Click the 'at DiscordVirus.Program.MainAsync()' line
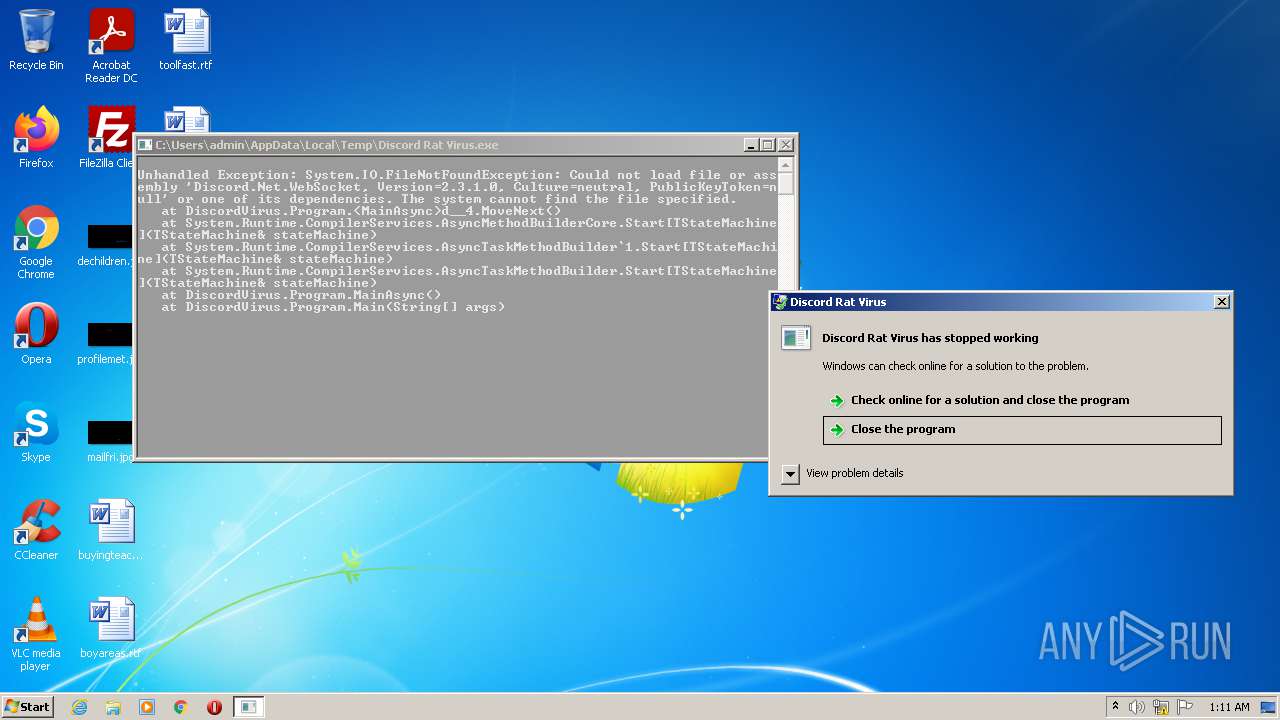The width and height of the screenshot is (1280, 720). click(x=301, y=295)
